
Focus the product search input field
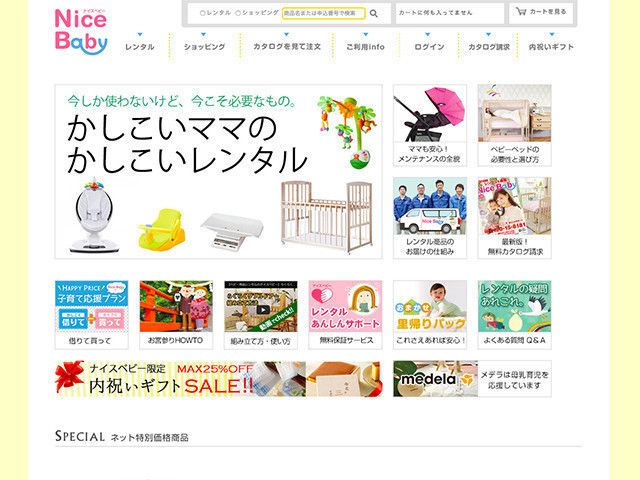(323, 13)
